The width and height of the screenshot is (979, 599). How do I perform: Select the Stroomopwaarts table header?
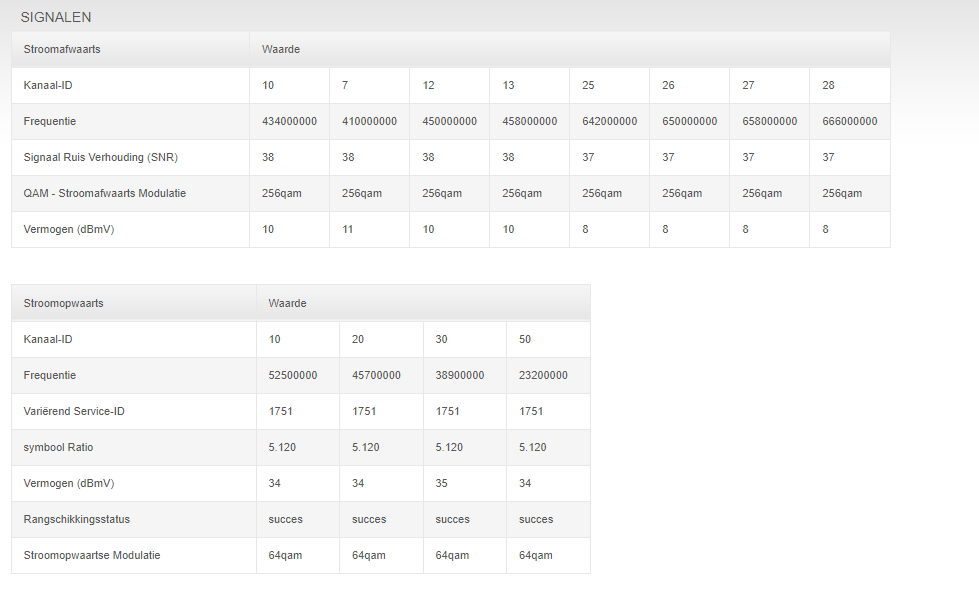tap(63, 303)
